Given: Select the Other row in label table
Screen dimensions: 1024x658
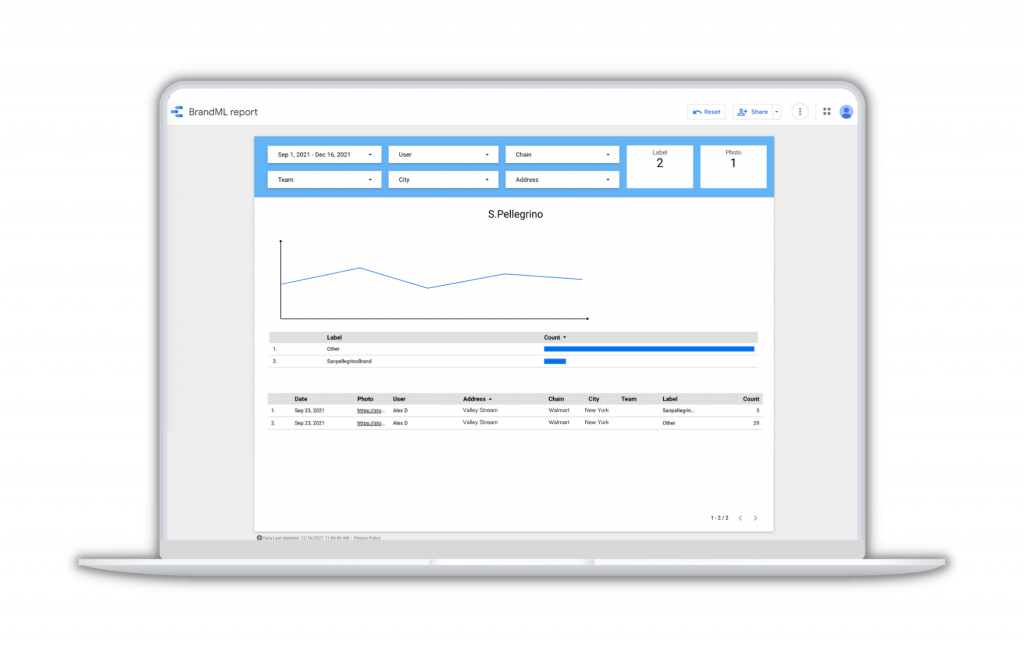Looking at the screenshot, I should tap(513, 349).
